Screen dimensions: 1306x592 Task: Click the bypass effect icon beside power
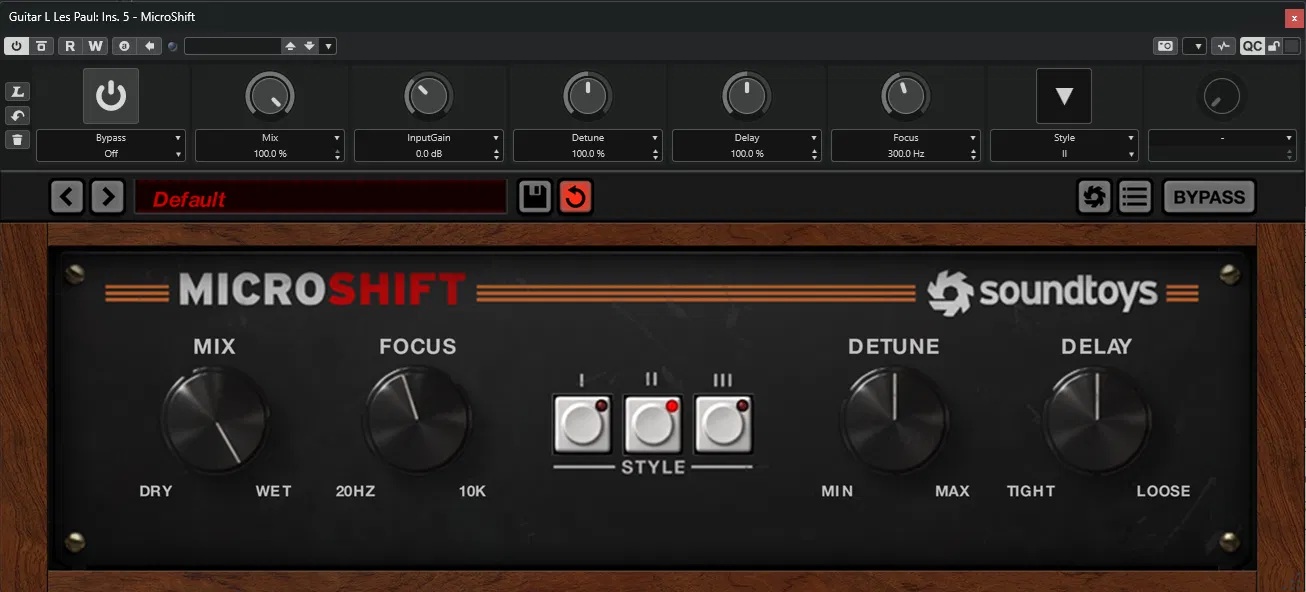[42, 46]
